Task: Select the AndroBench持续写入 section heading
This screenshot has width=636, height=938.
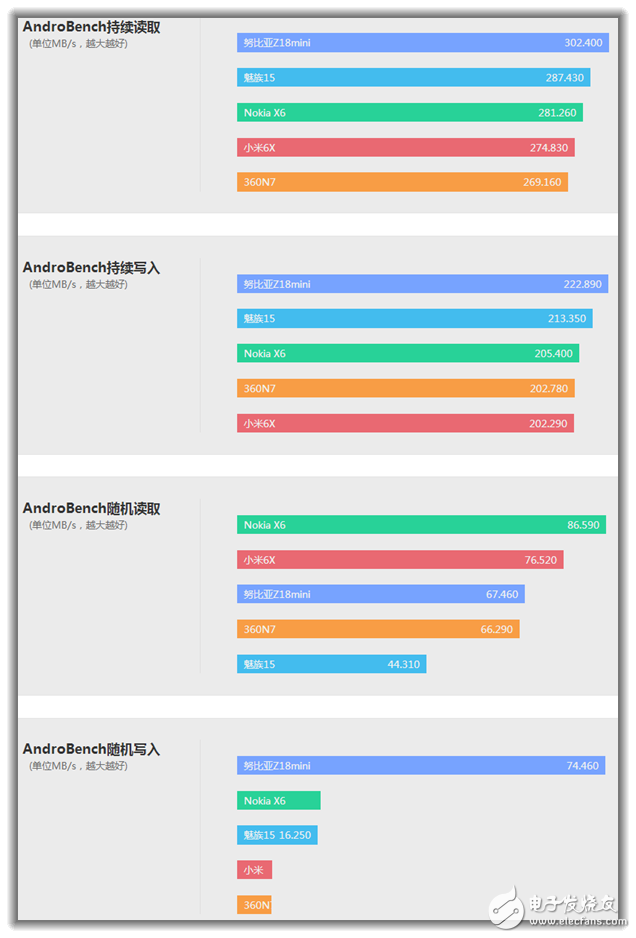Action: pos(91,268)
